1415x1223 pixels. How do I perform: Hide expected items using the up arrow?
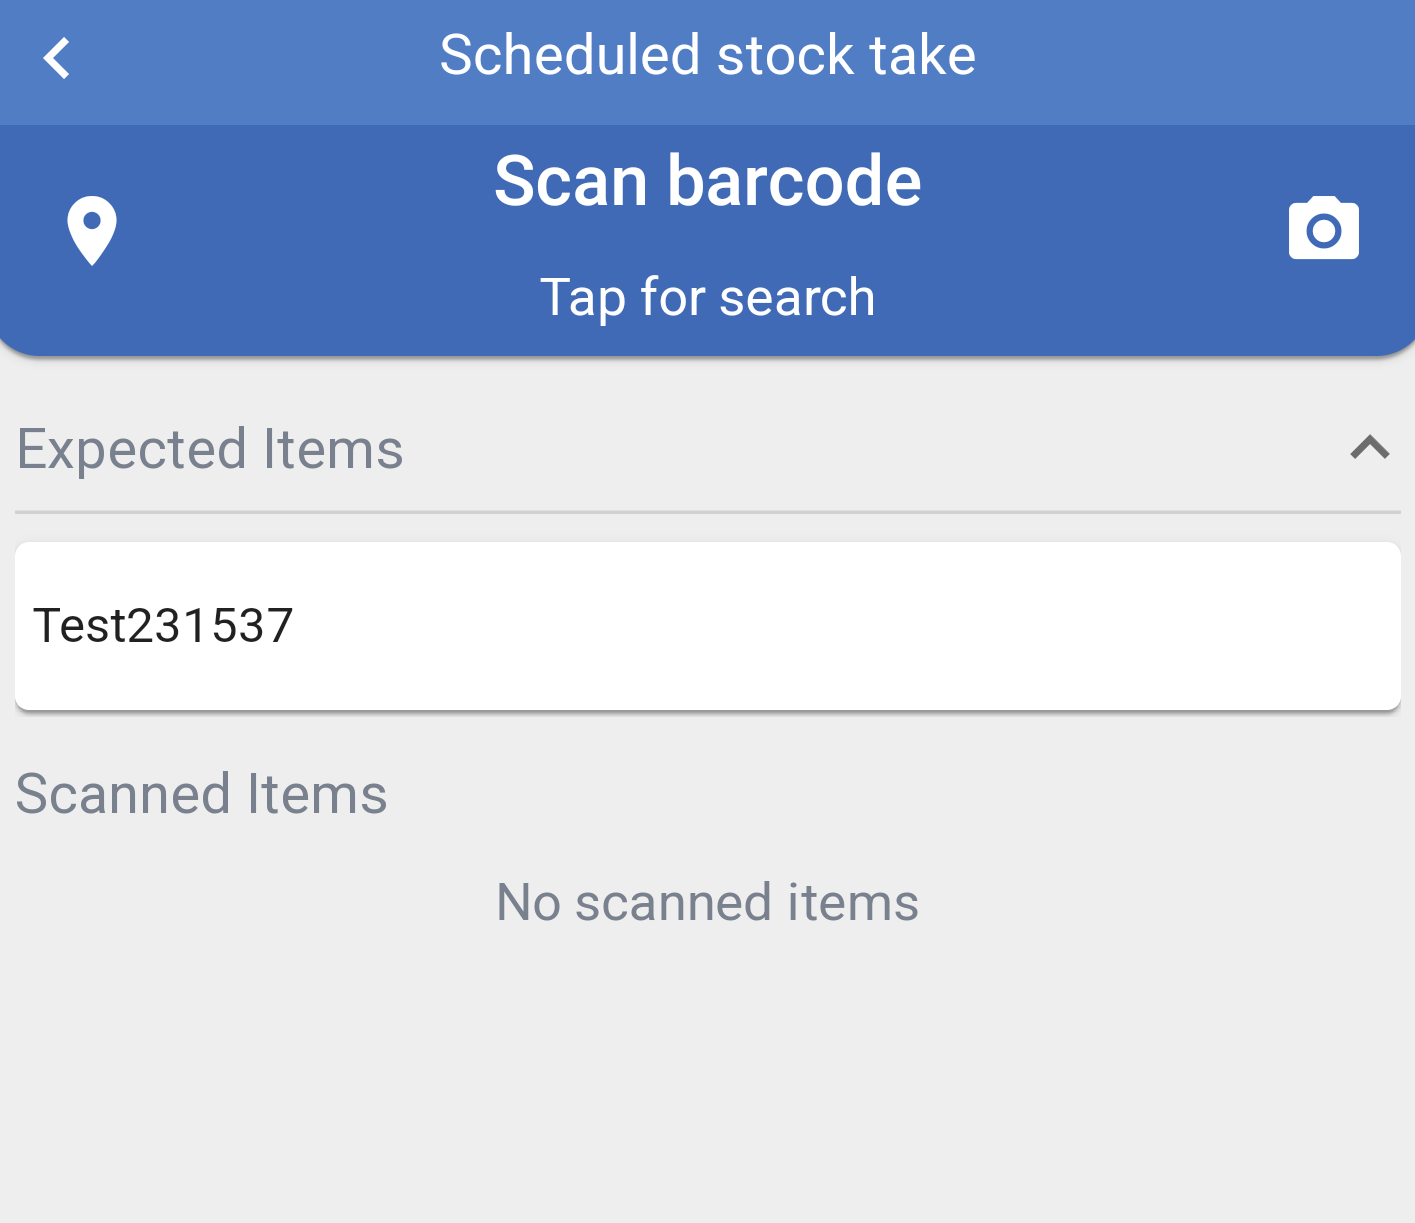click(1369, 447)
